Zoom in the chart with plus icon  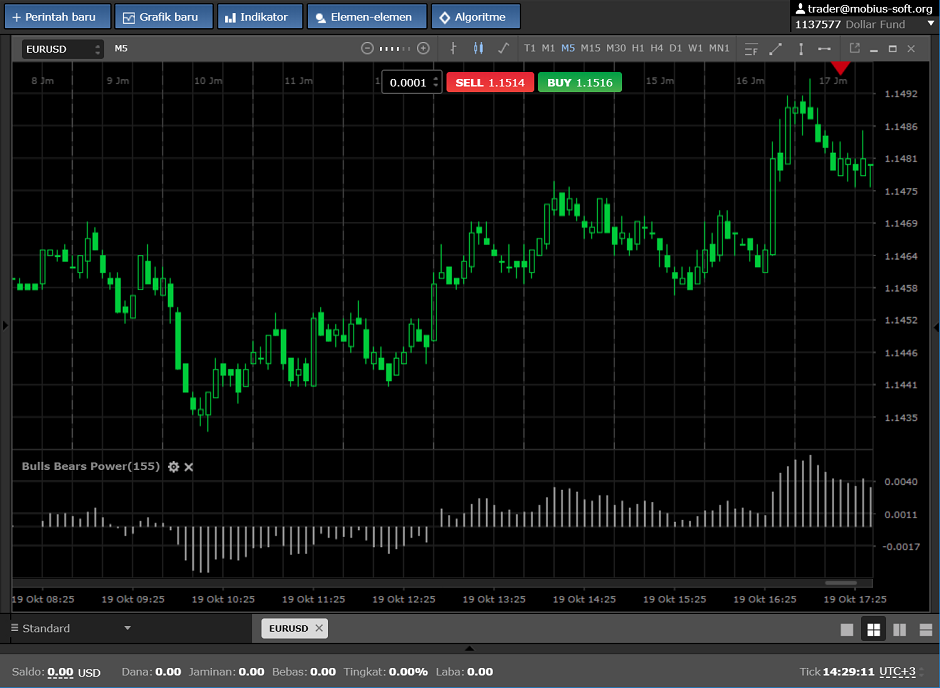(423, 48)
